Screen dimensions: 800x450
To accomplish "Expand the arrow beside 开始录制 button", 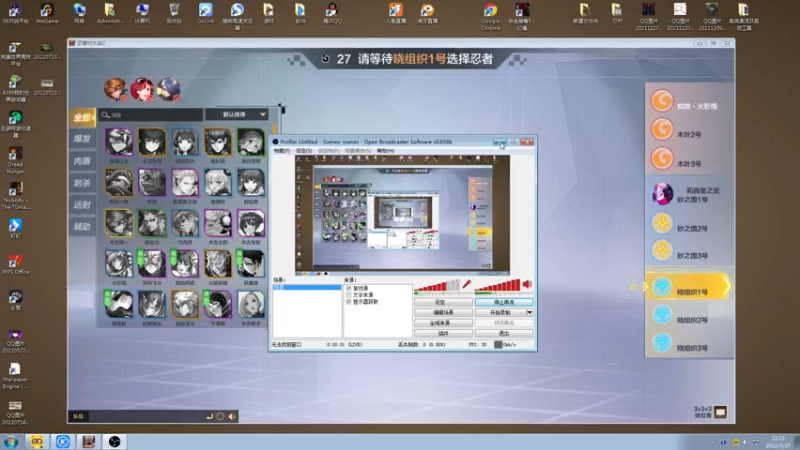I will tap(530, 312).
